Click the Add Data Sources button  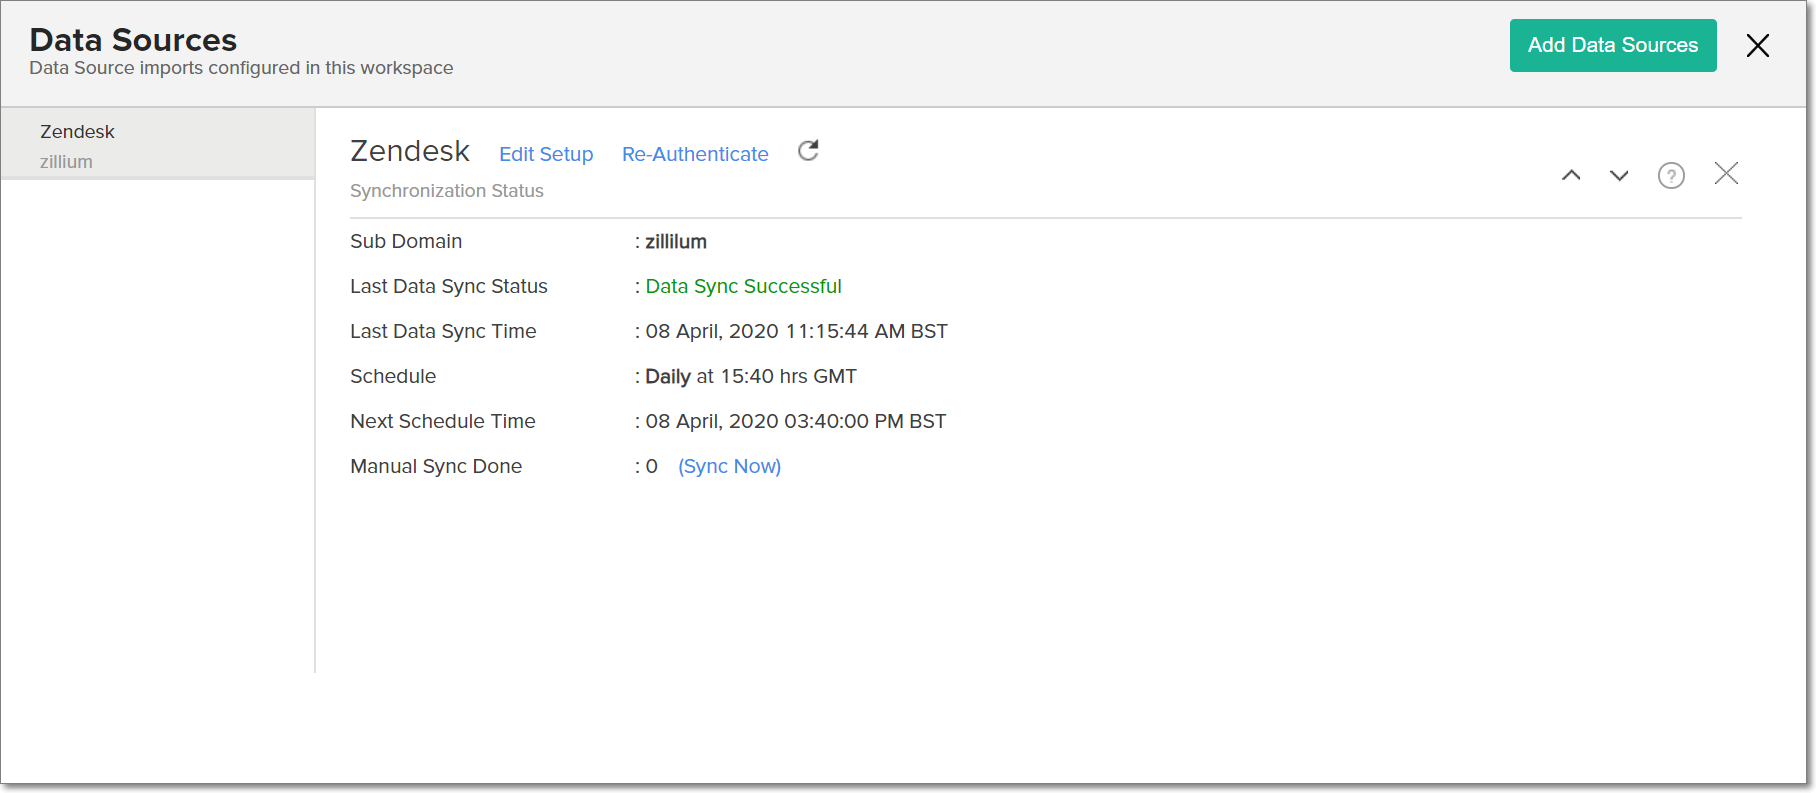pyautogui.click(x=1612, y=46)
